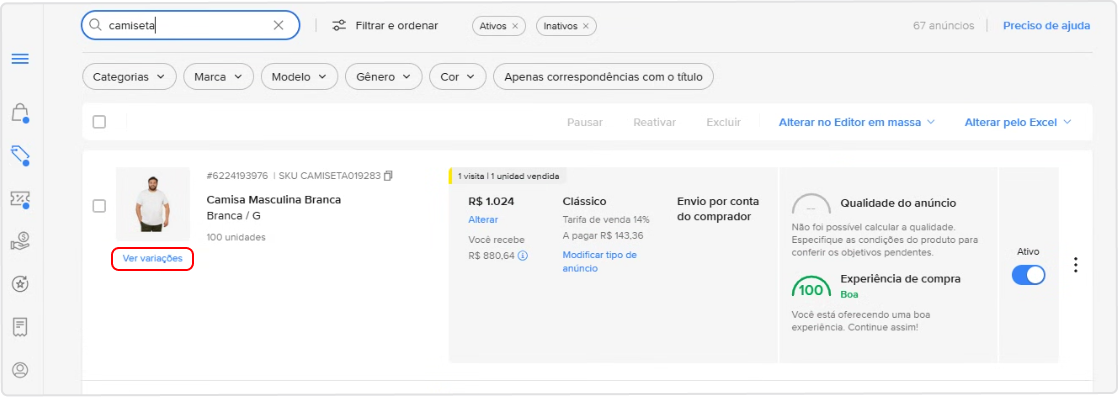The image size is (1118, 397).
Task: Expand the Categorias dropdown
Action: 130,77
